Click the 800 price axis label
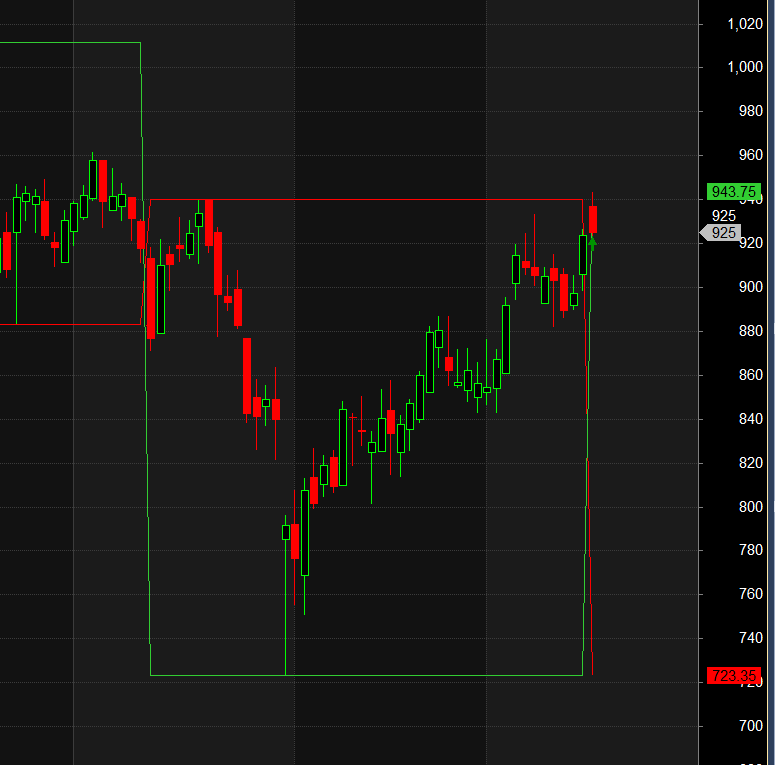The height and width of the screenshot is (765, 775). coord(751,507)
